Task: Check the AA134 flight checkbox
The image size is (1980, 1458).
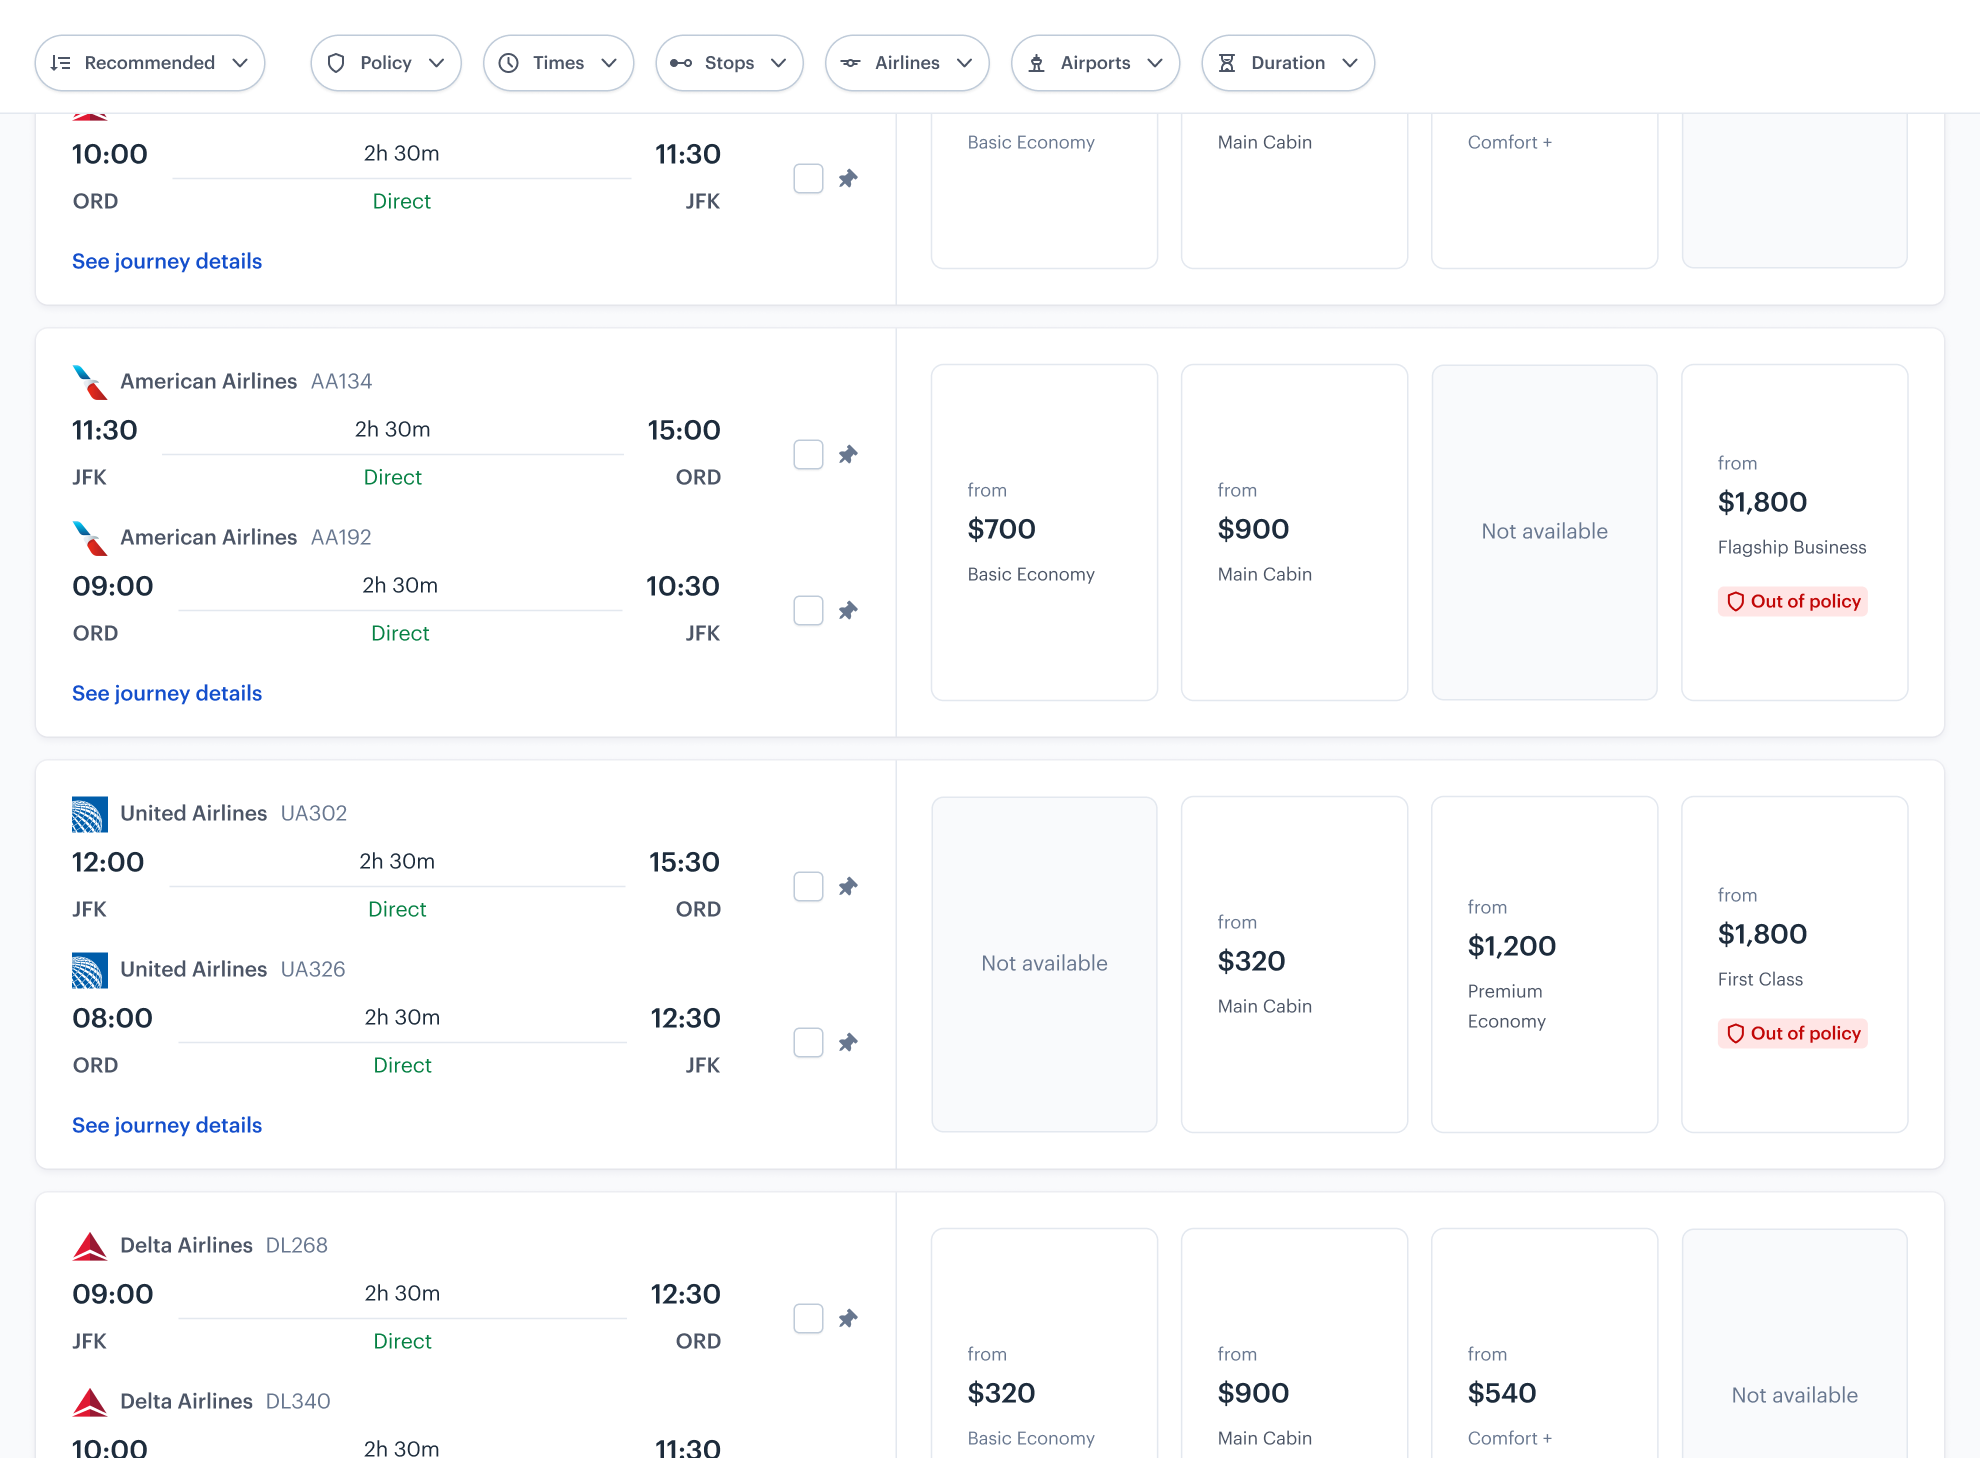Action: (808, 455)
